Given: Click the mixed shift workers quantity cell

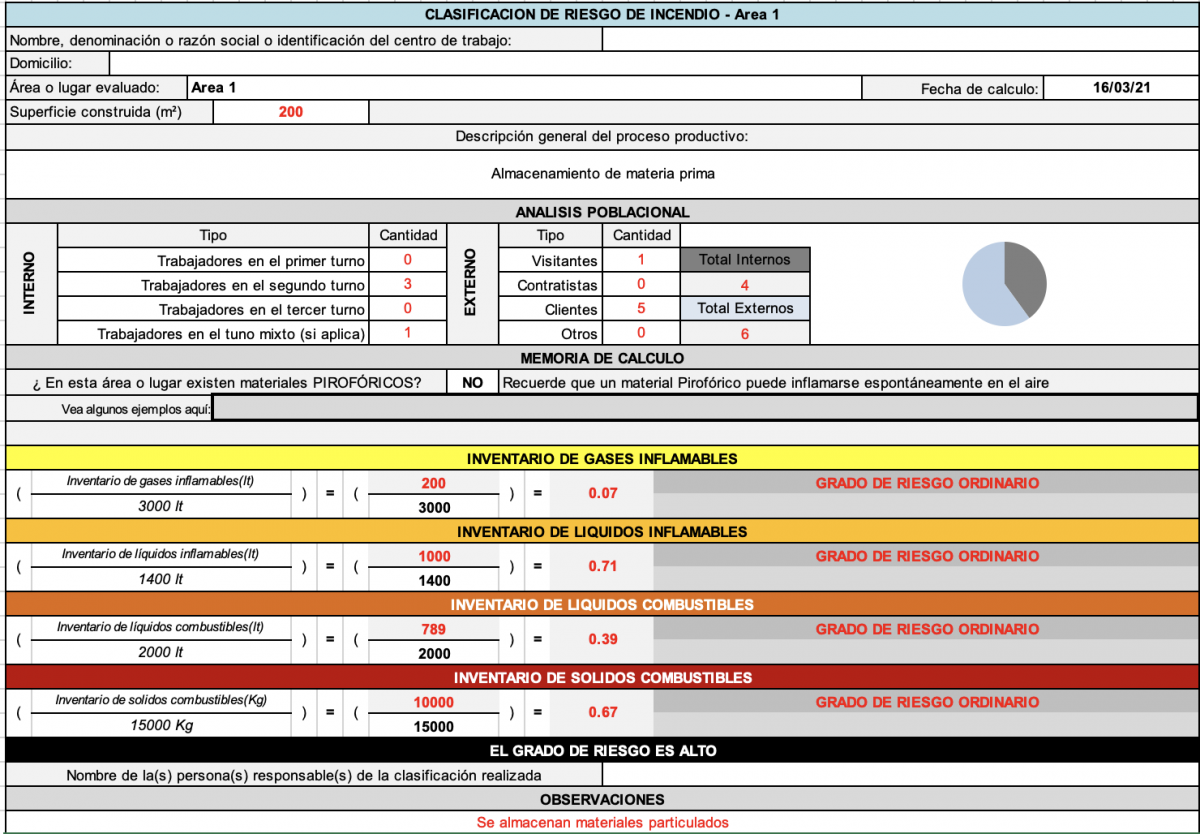Looking at the screenshot, I should coord(408,333).
